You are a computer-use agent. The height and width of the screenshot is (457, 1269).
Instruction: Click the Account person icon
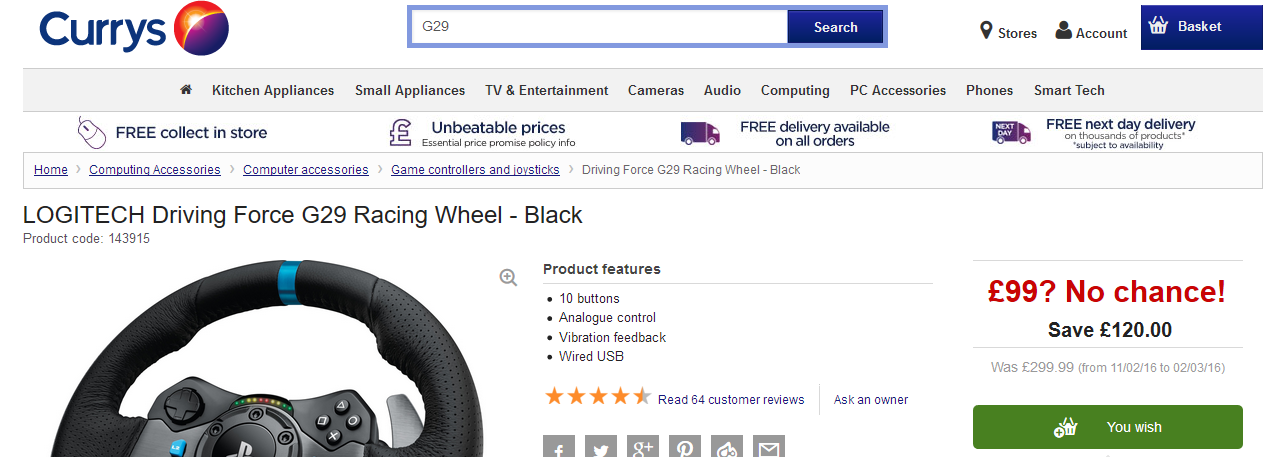(x=1063, y=32)
